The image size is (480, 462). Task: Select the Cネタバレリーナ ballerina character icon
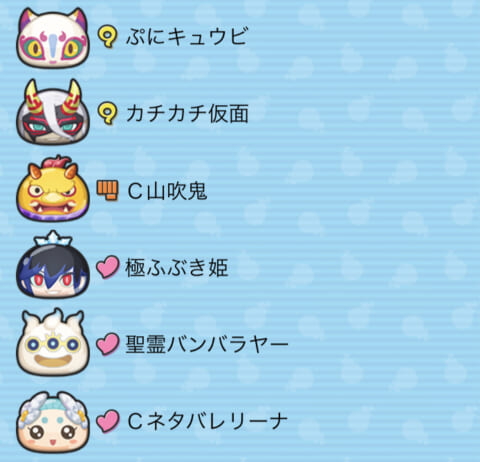[x=53, y=422]
